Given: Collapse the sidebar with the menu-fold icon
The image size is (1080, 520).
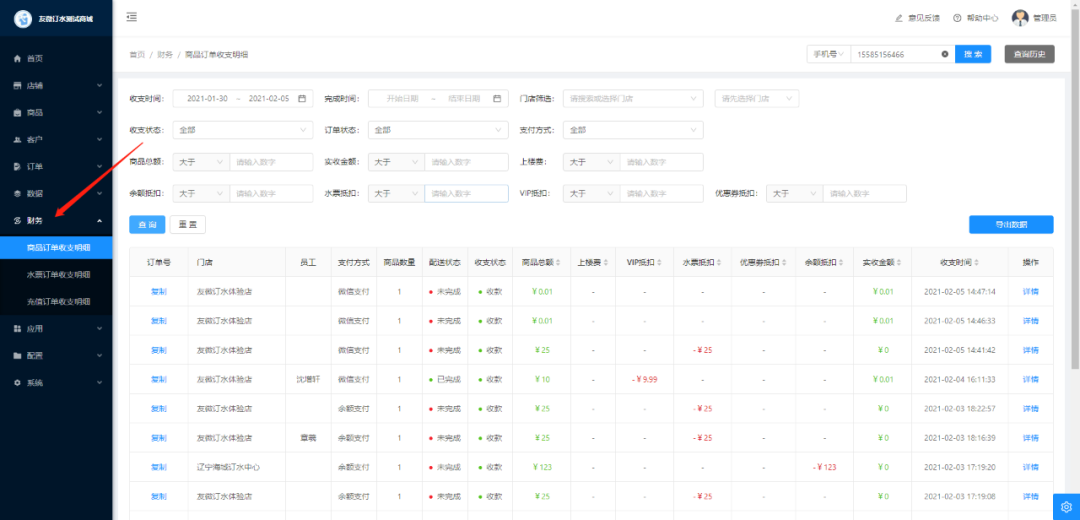Looking at the screenshot, I should pos(132,17).
